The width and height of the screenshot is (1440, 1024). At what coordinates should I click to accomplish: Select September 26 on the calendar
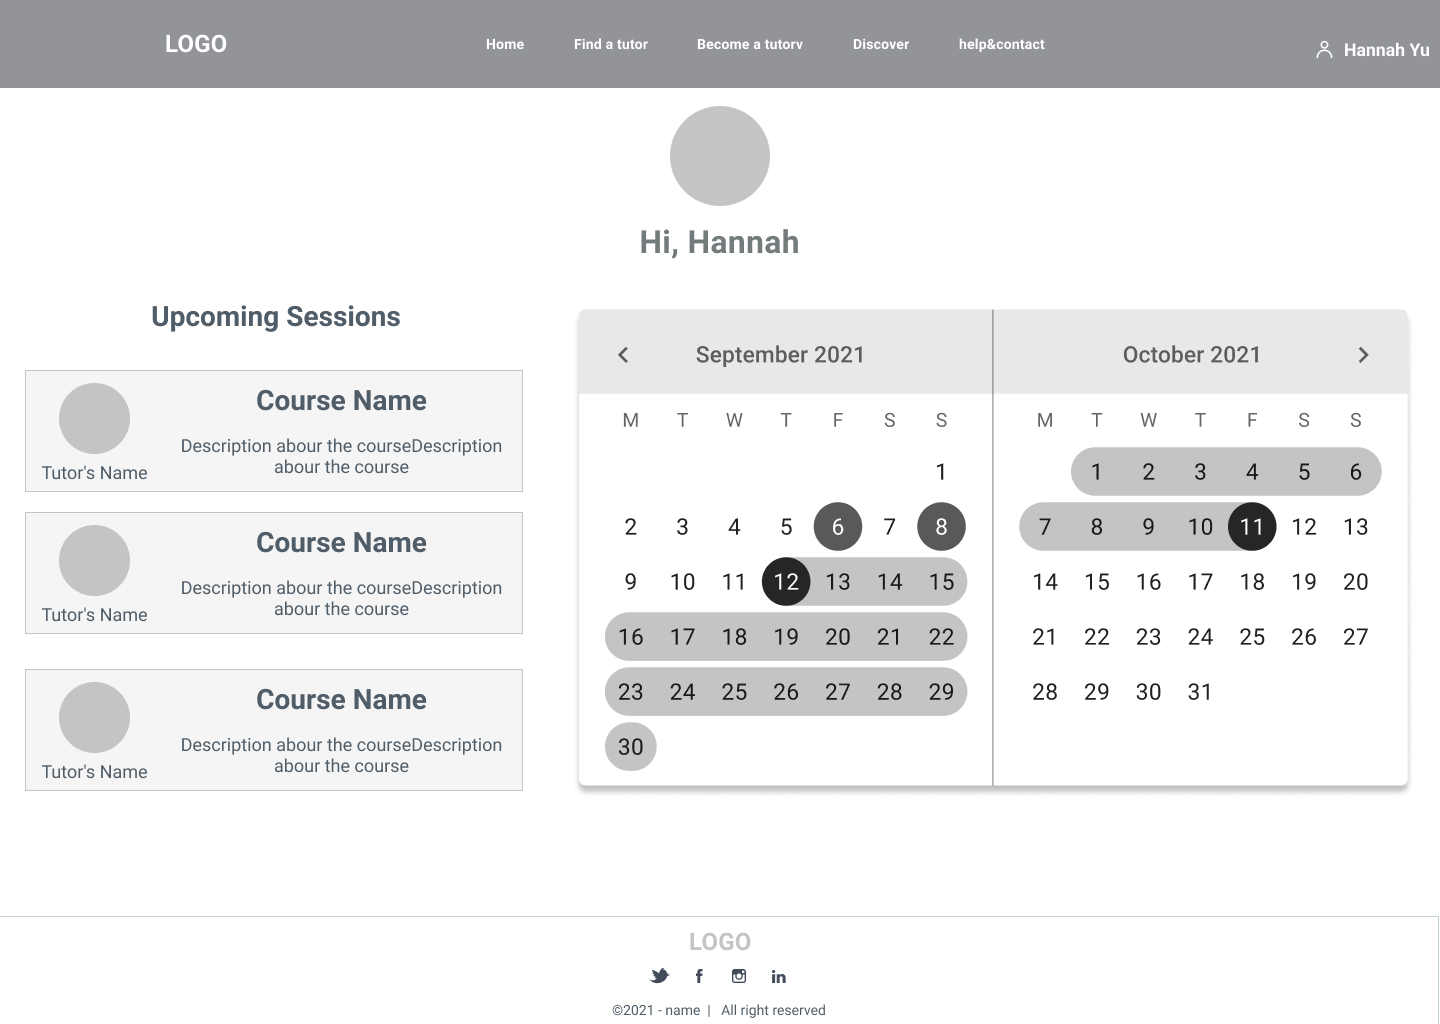786,692
